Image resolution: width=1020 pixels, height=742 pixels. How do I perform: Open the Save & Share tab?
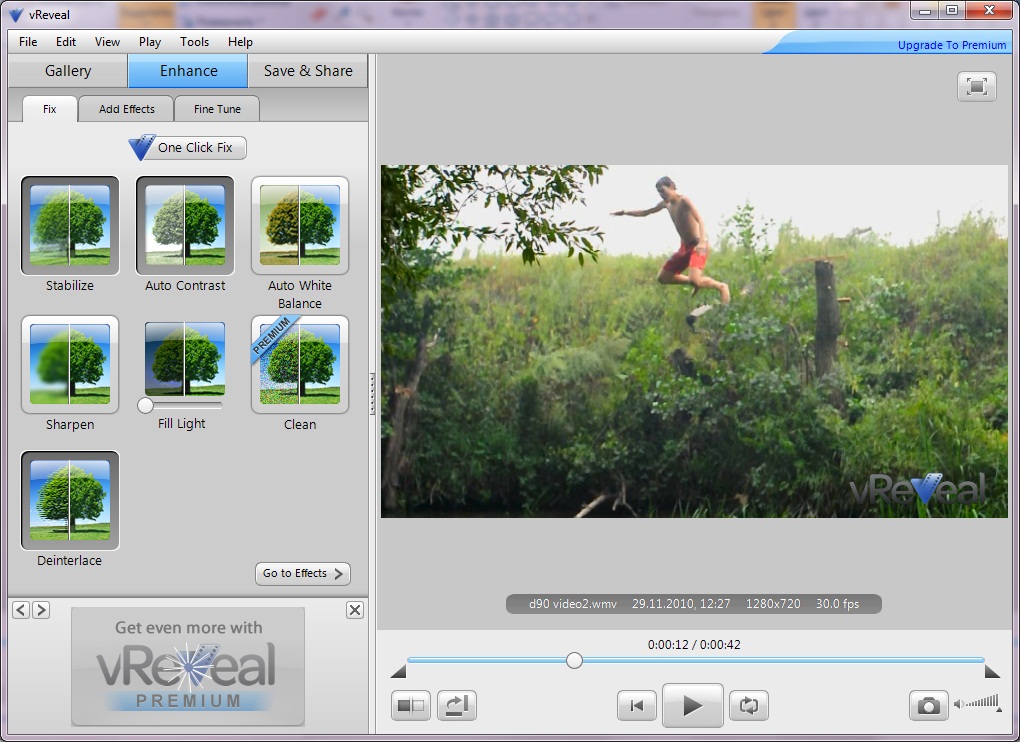tap(308, 71)
